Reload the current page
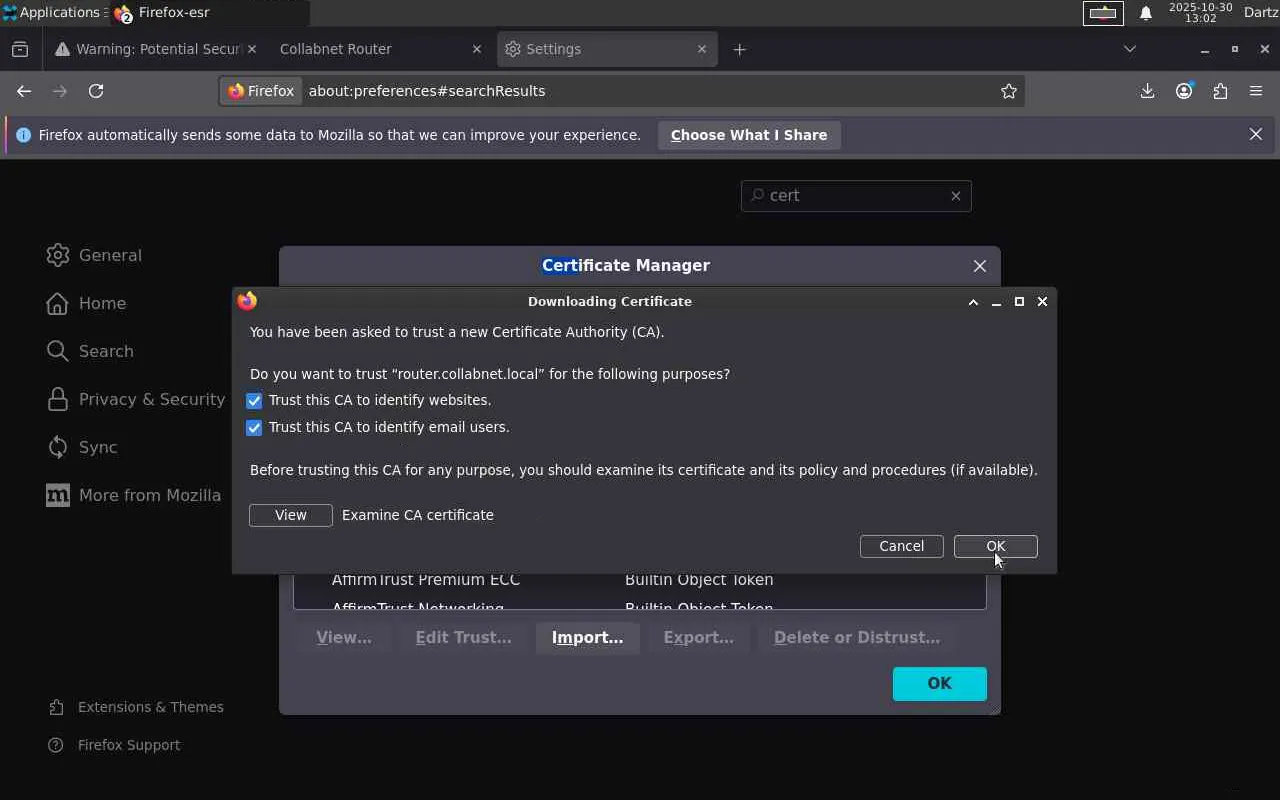The image size is (1280, 800). [96, 91]
